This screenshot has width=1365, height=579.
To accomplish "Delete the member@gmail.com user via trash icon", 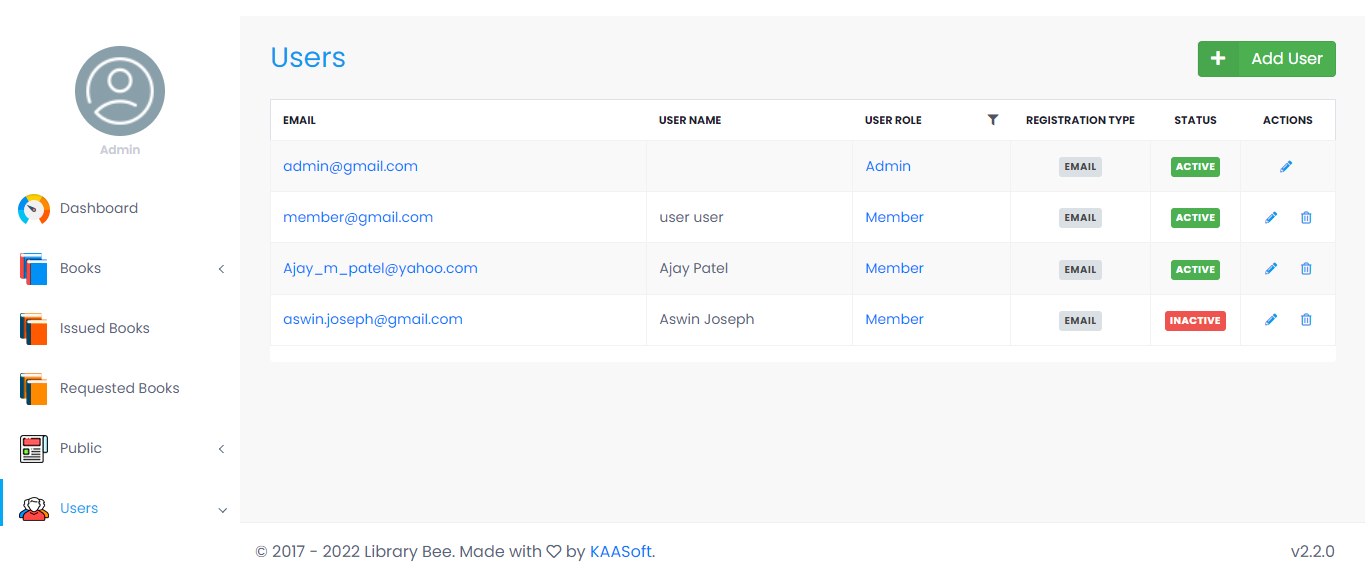I will coord(1306,218).
